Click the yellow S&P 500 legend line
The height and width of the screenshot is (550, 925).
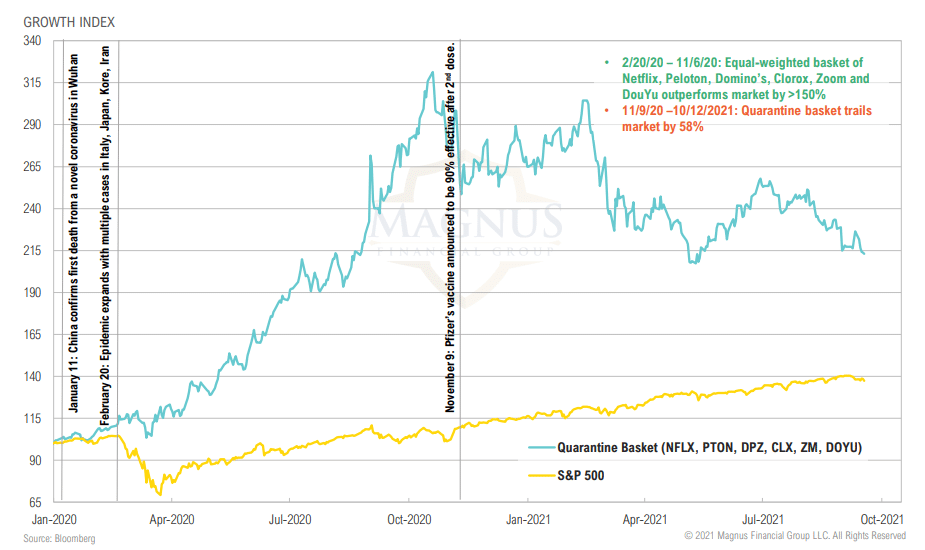click(542, 475)
